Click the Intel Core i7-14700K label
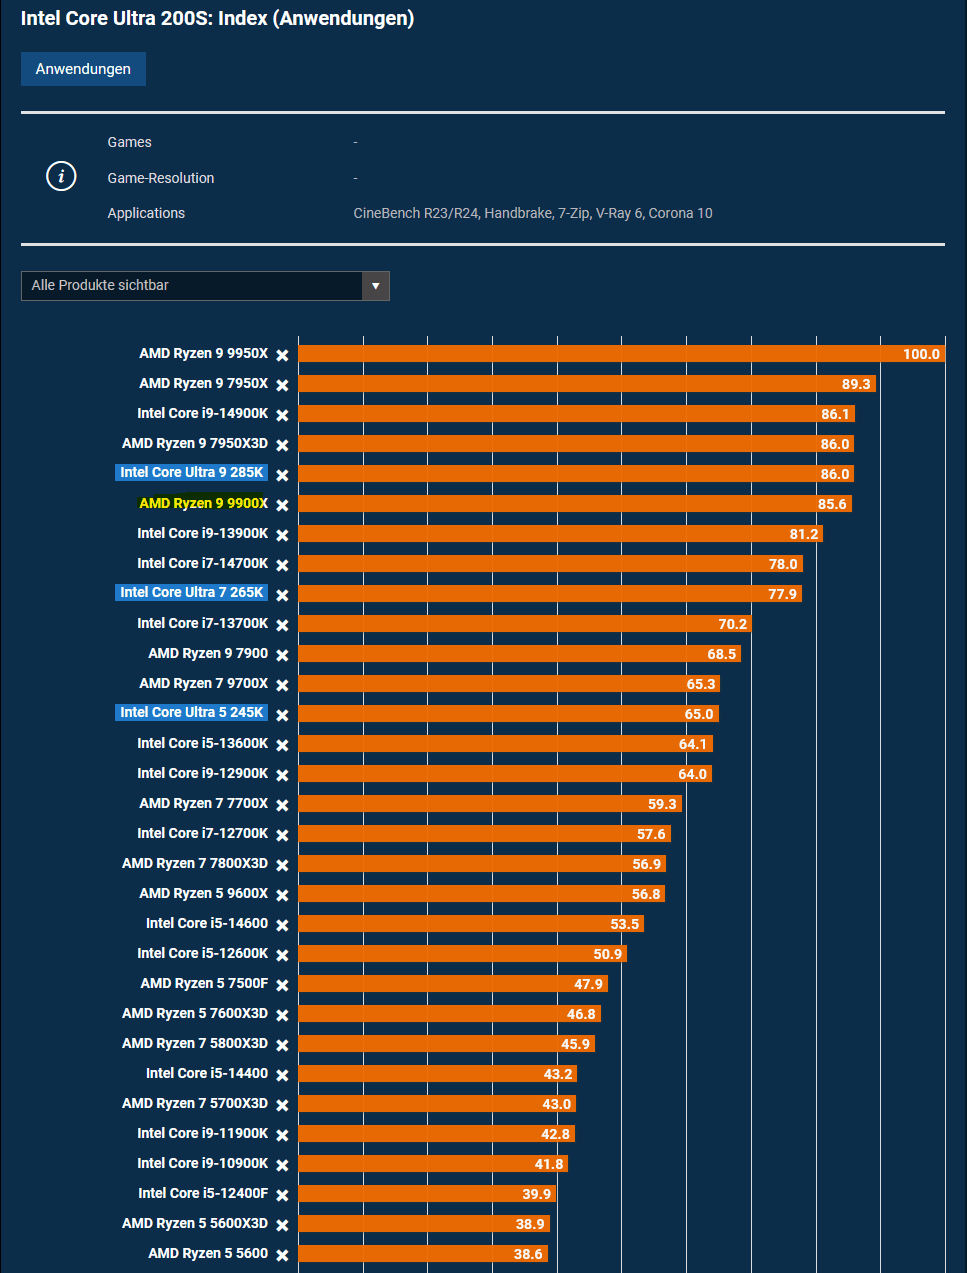Image resolution: width=967 pixels, height=1273 pixels. point(202,563)
